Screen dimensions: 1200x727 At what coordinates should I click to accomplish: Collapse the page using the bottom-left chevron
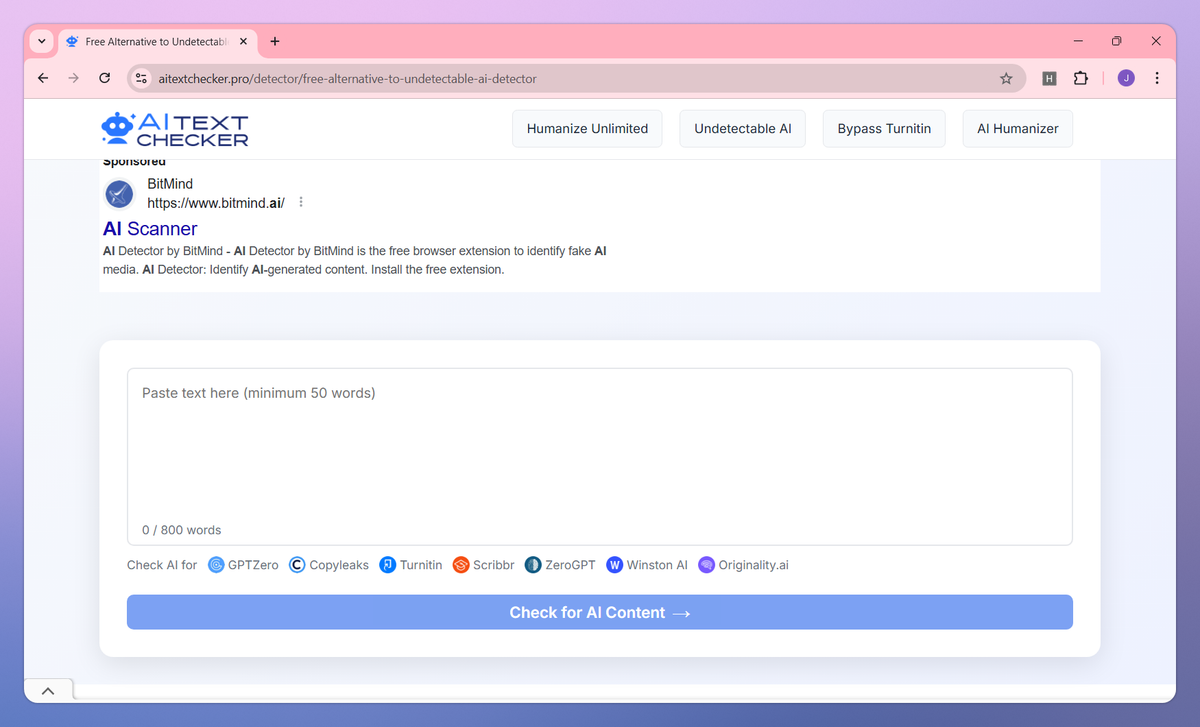(47, 690)
